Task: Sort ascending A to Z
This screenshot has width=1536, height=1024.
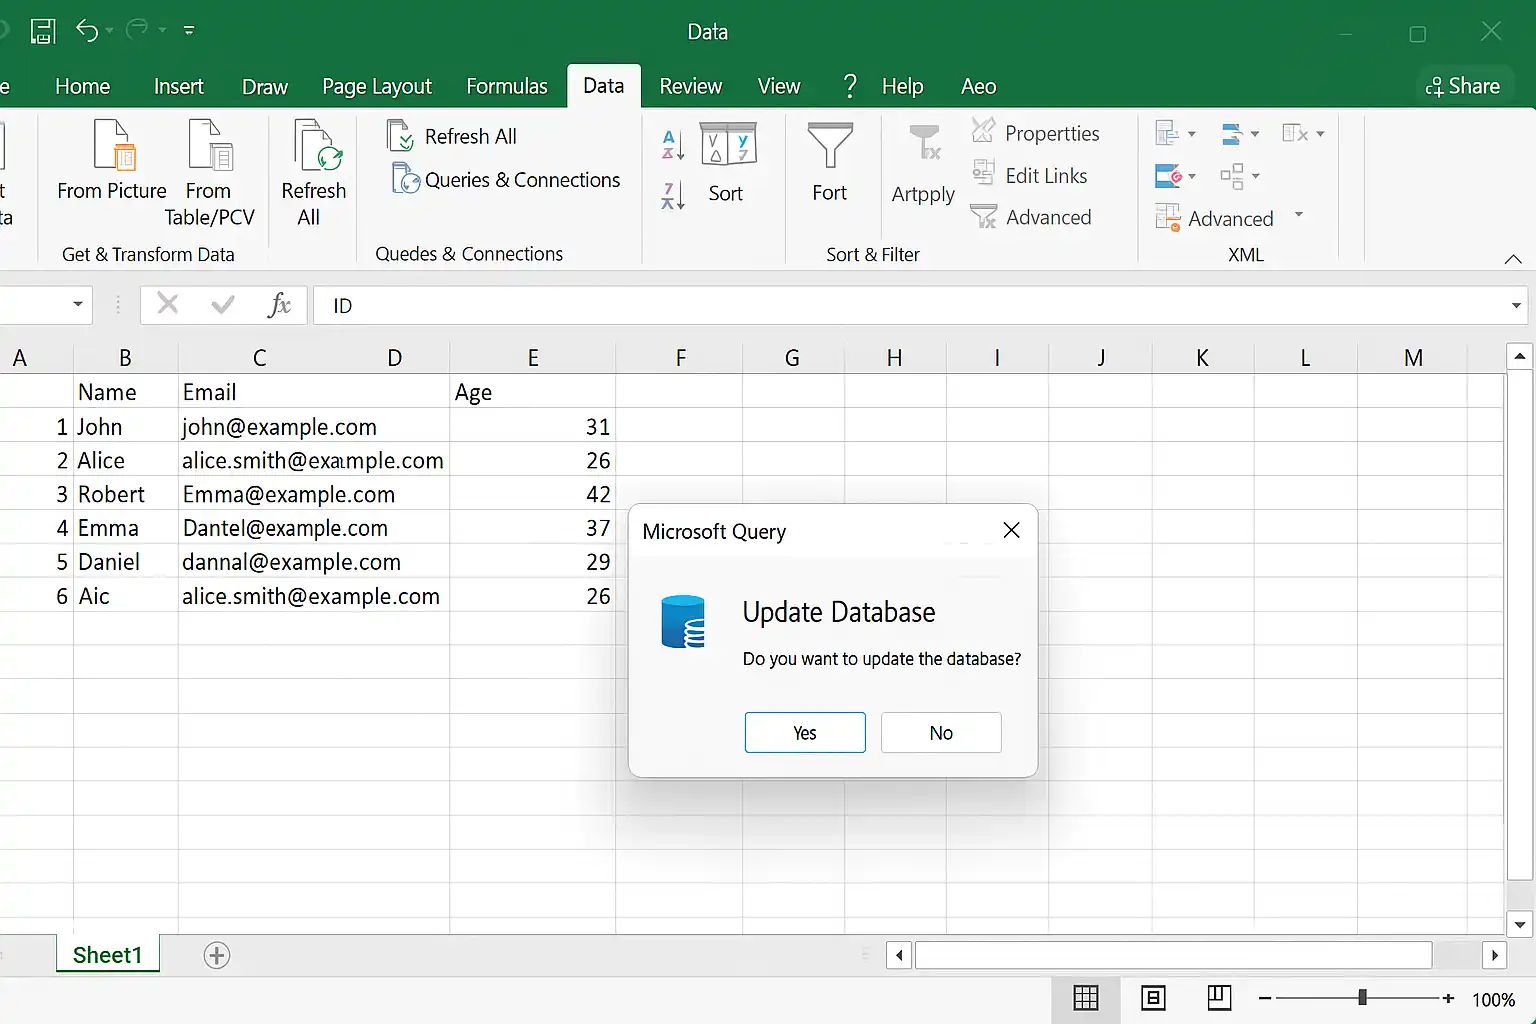Action: click(x=673, y=145)
